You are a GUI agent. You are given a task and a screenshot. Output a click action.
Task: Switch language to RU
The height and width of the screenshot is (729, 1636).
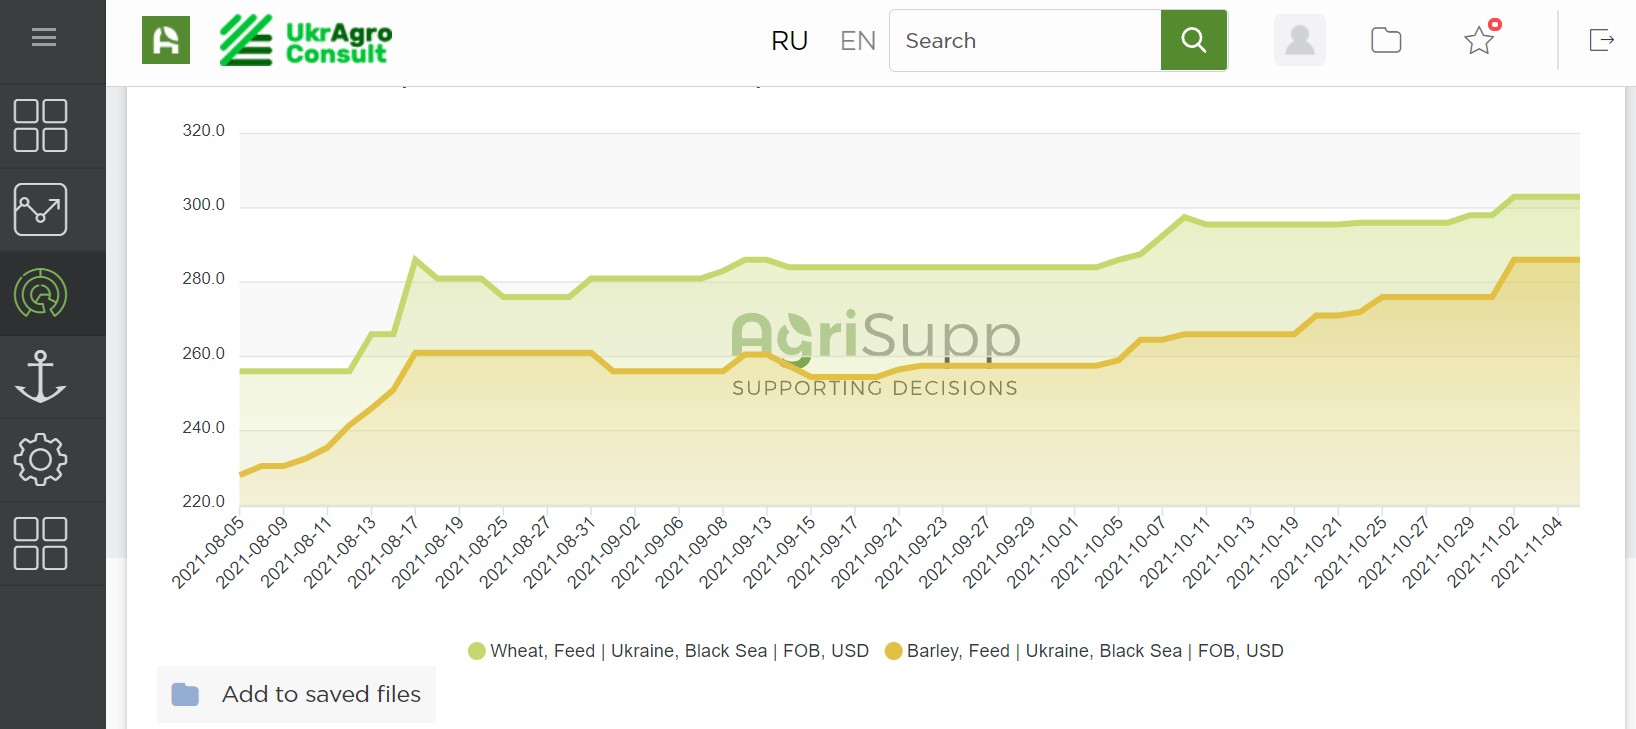pos(789,41)
